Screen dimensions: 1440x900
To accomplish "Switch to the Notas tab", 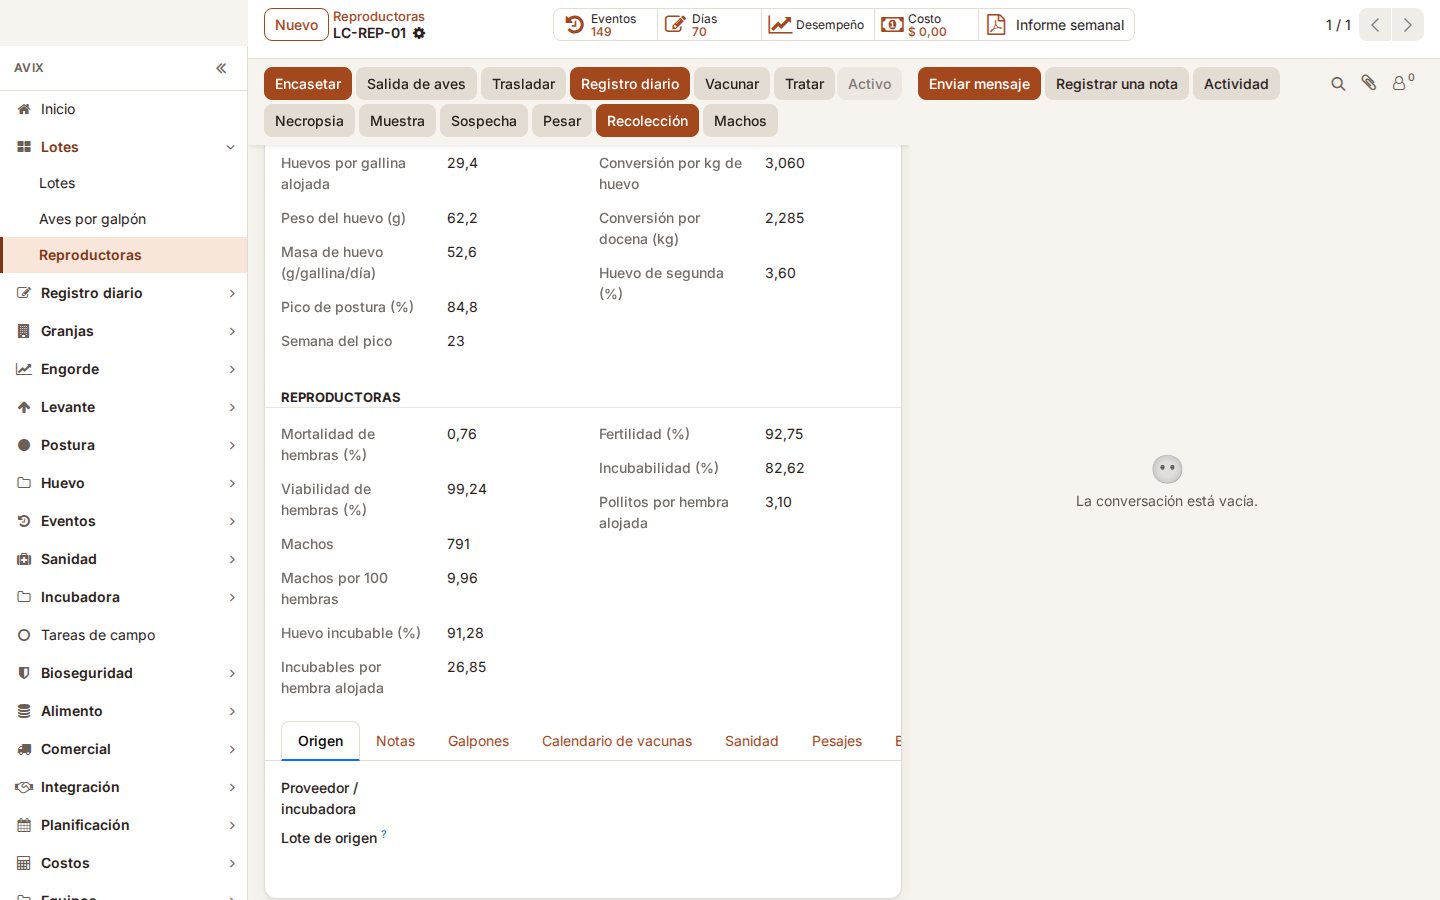I will [x=395, y=741].
